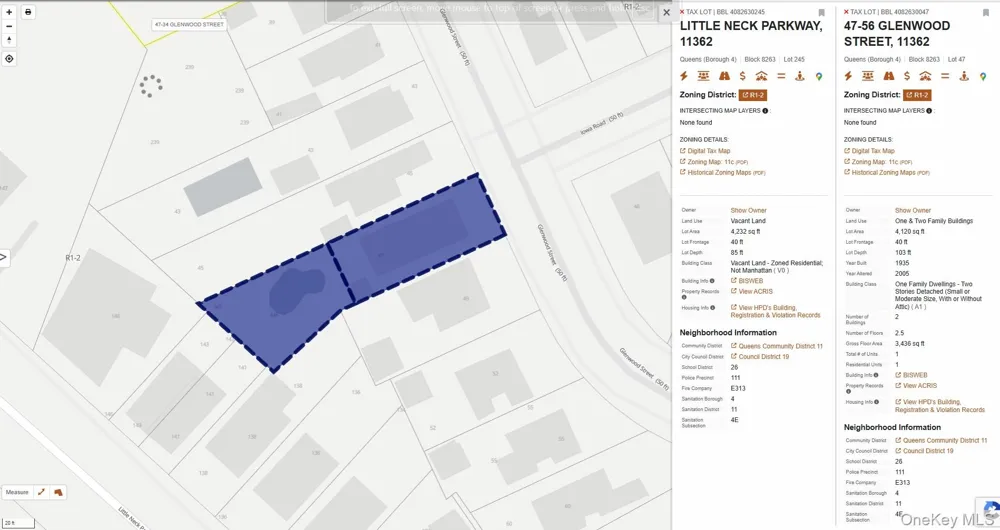
Task: Click Intersecting Map Layers info icon, Little Neck panel
Action: click(x=765, y=111)
